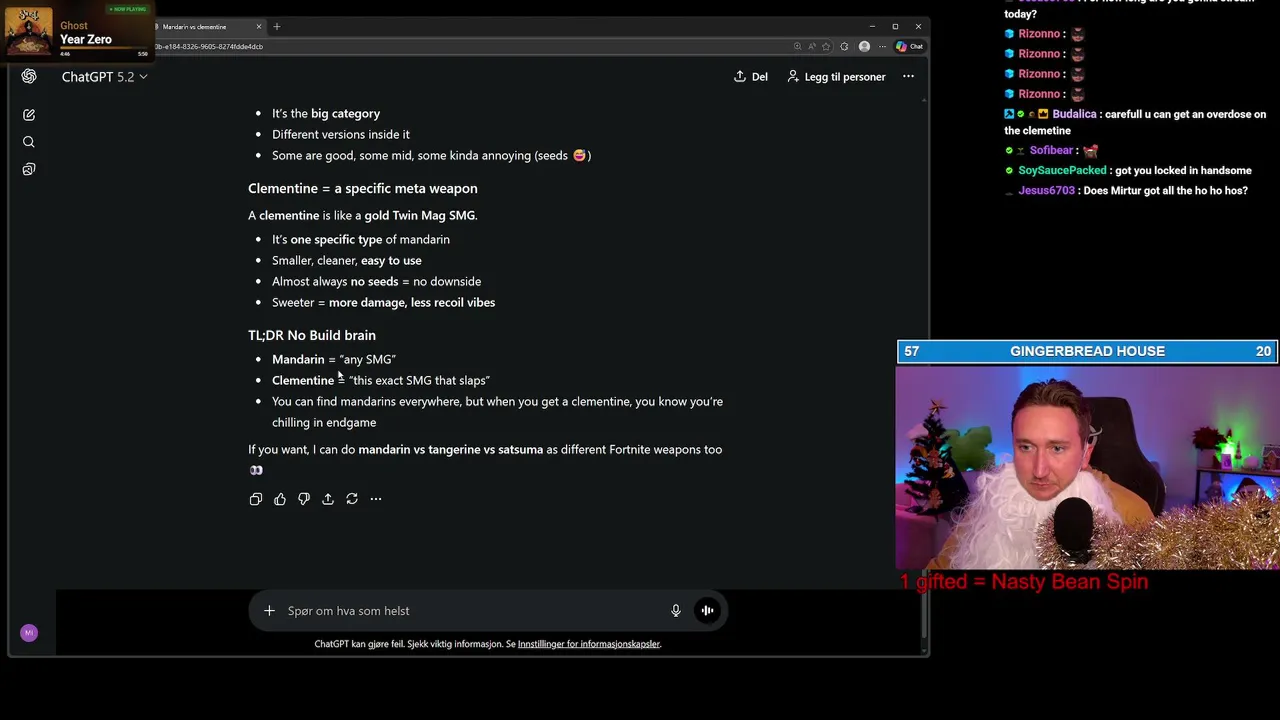This screenshot has width=1280, height=720.
Task: Click the Del share button
Action: (x=751, y=77)
